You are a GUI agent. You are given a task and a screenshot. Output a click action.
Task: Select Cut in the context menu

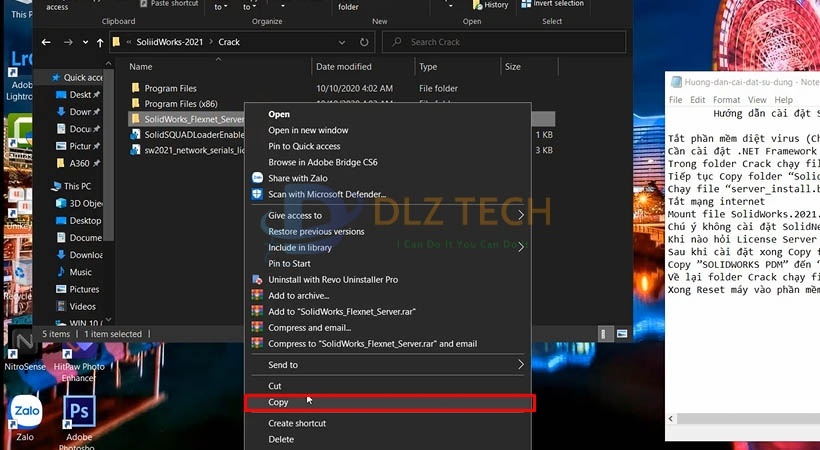(x=275, y=386)
